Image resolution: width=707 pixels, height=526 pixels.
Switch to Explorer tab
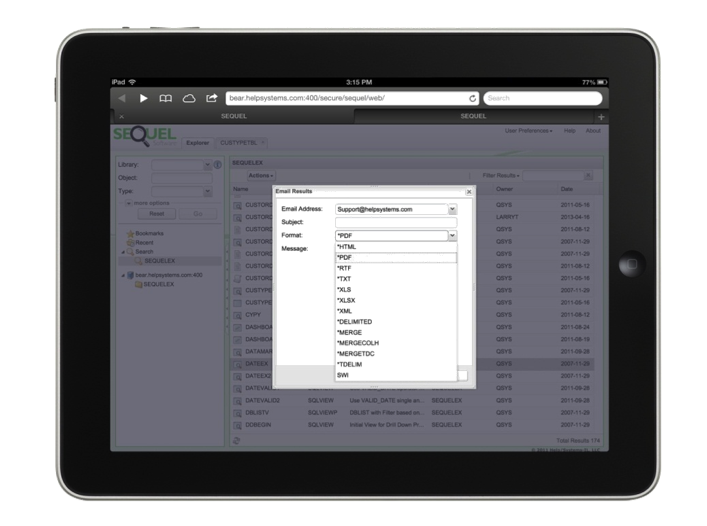(x=197, y=143)
